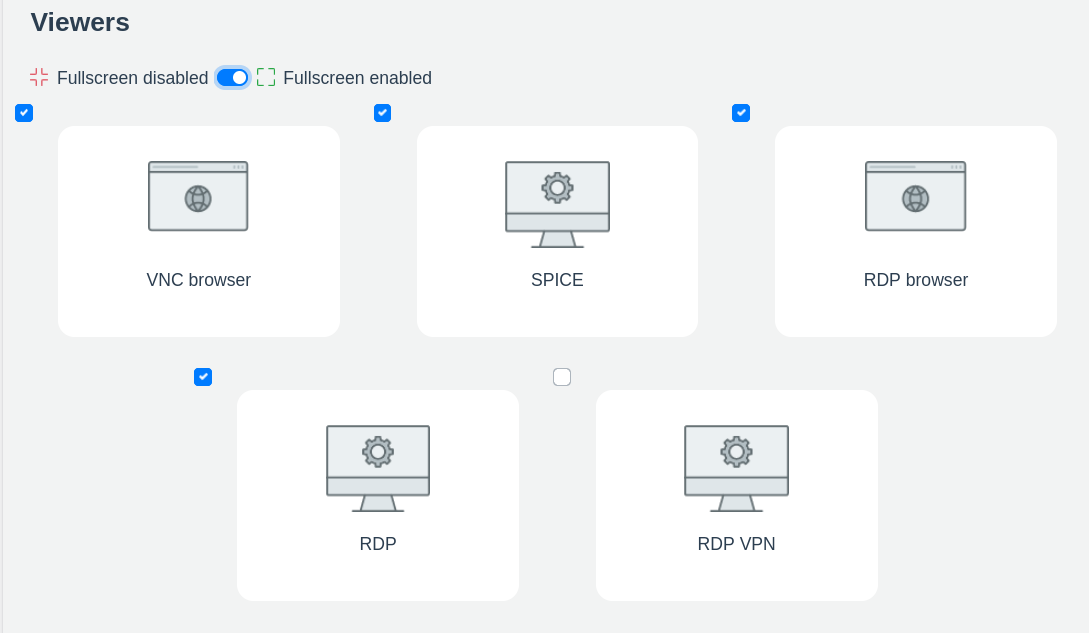Click the Viewers section heading
The width and height of the screenshot is (1089, 633).
80,22
